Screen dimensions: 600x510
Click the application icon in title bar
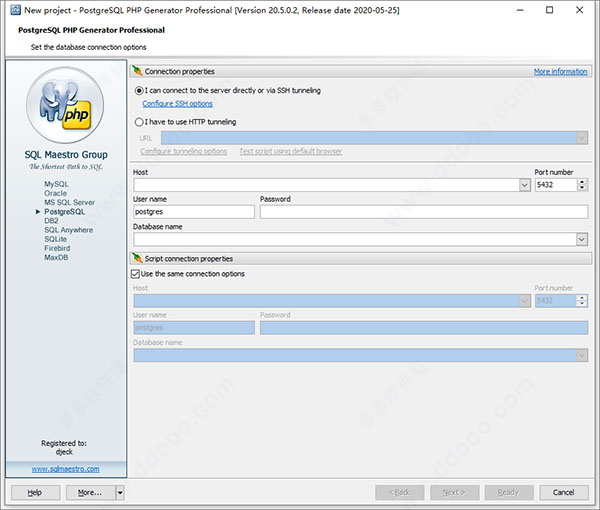coord(16,10)
